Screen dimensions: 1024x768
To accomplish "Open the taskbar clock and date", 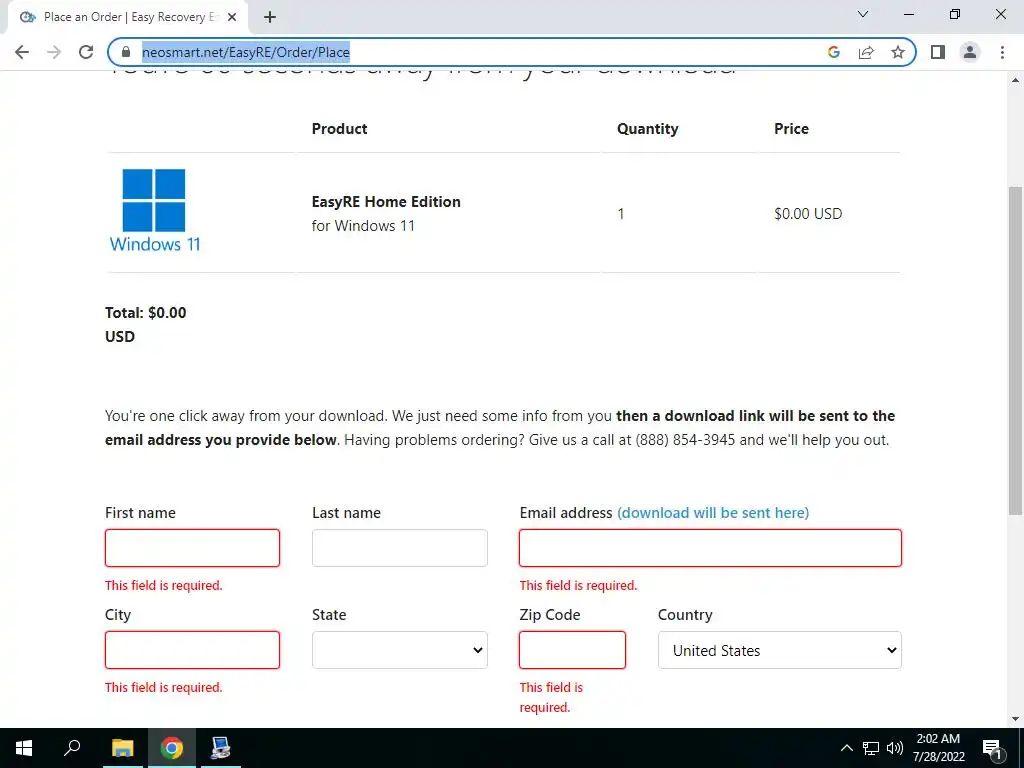I will [938, 748].
